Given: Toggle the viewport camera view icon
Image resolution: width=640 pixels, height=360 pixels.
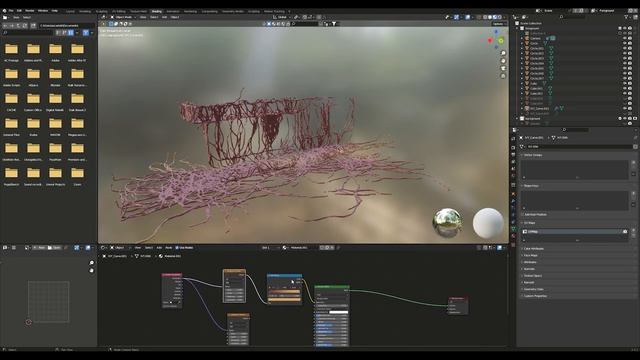Looking at the screenshot, I should [503, 68].
